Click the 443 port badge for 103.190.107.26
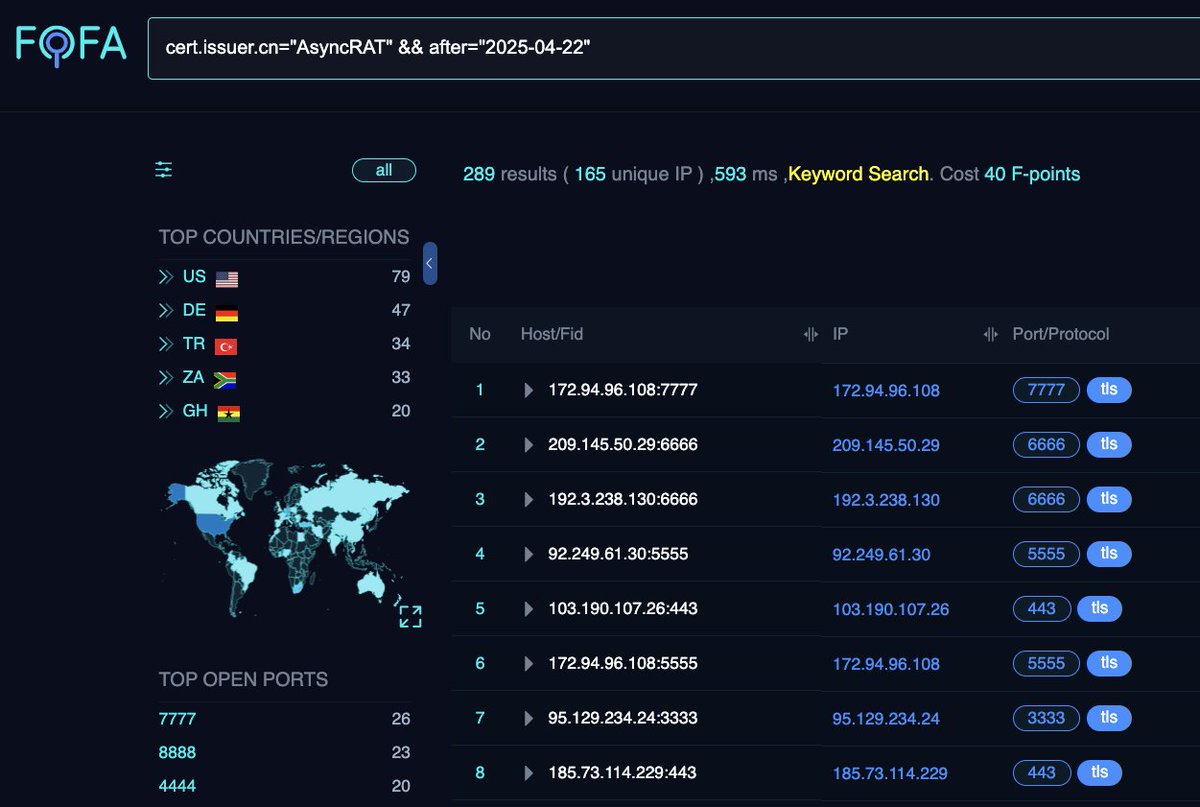 click(1042, 608)
